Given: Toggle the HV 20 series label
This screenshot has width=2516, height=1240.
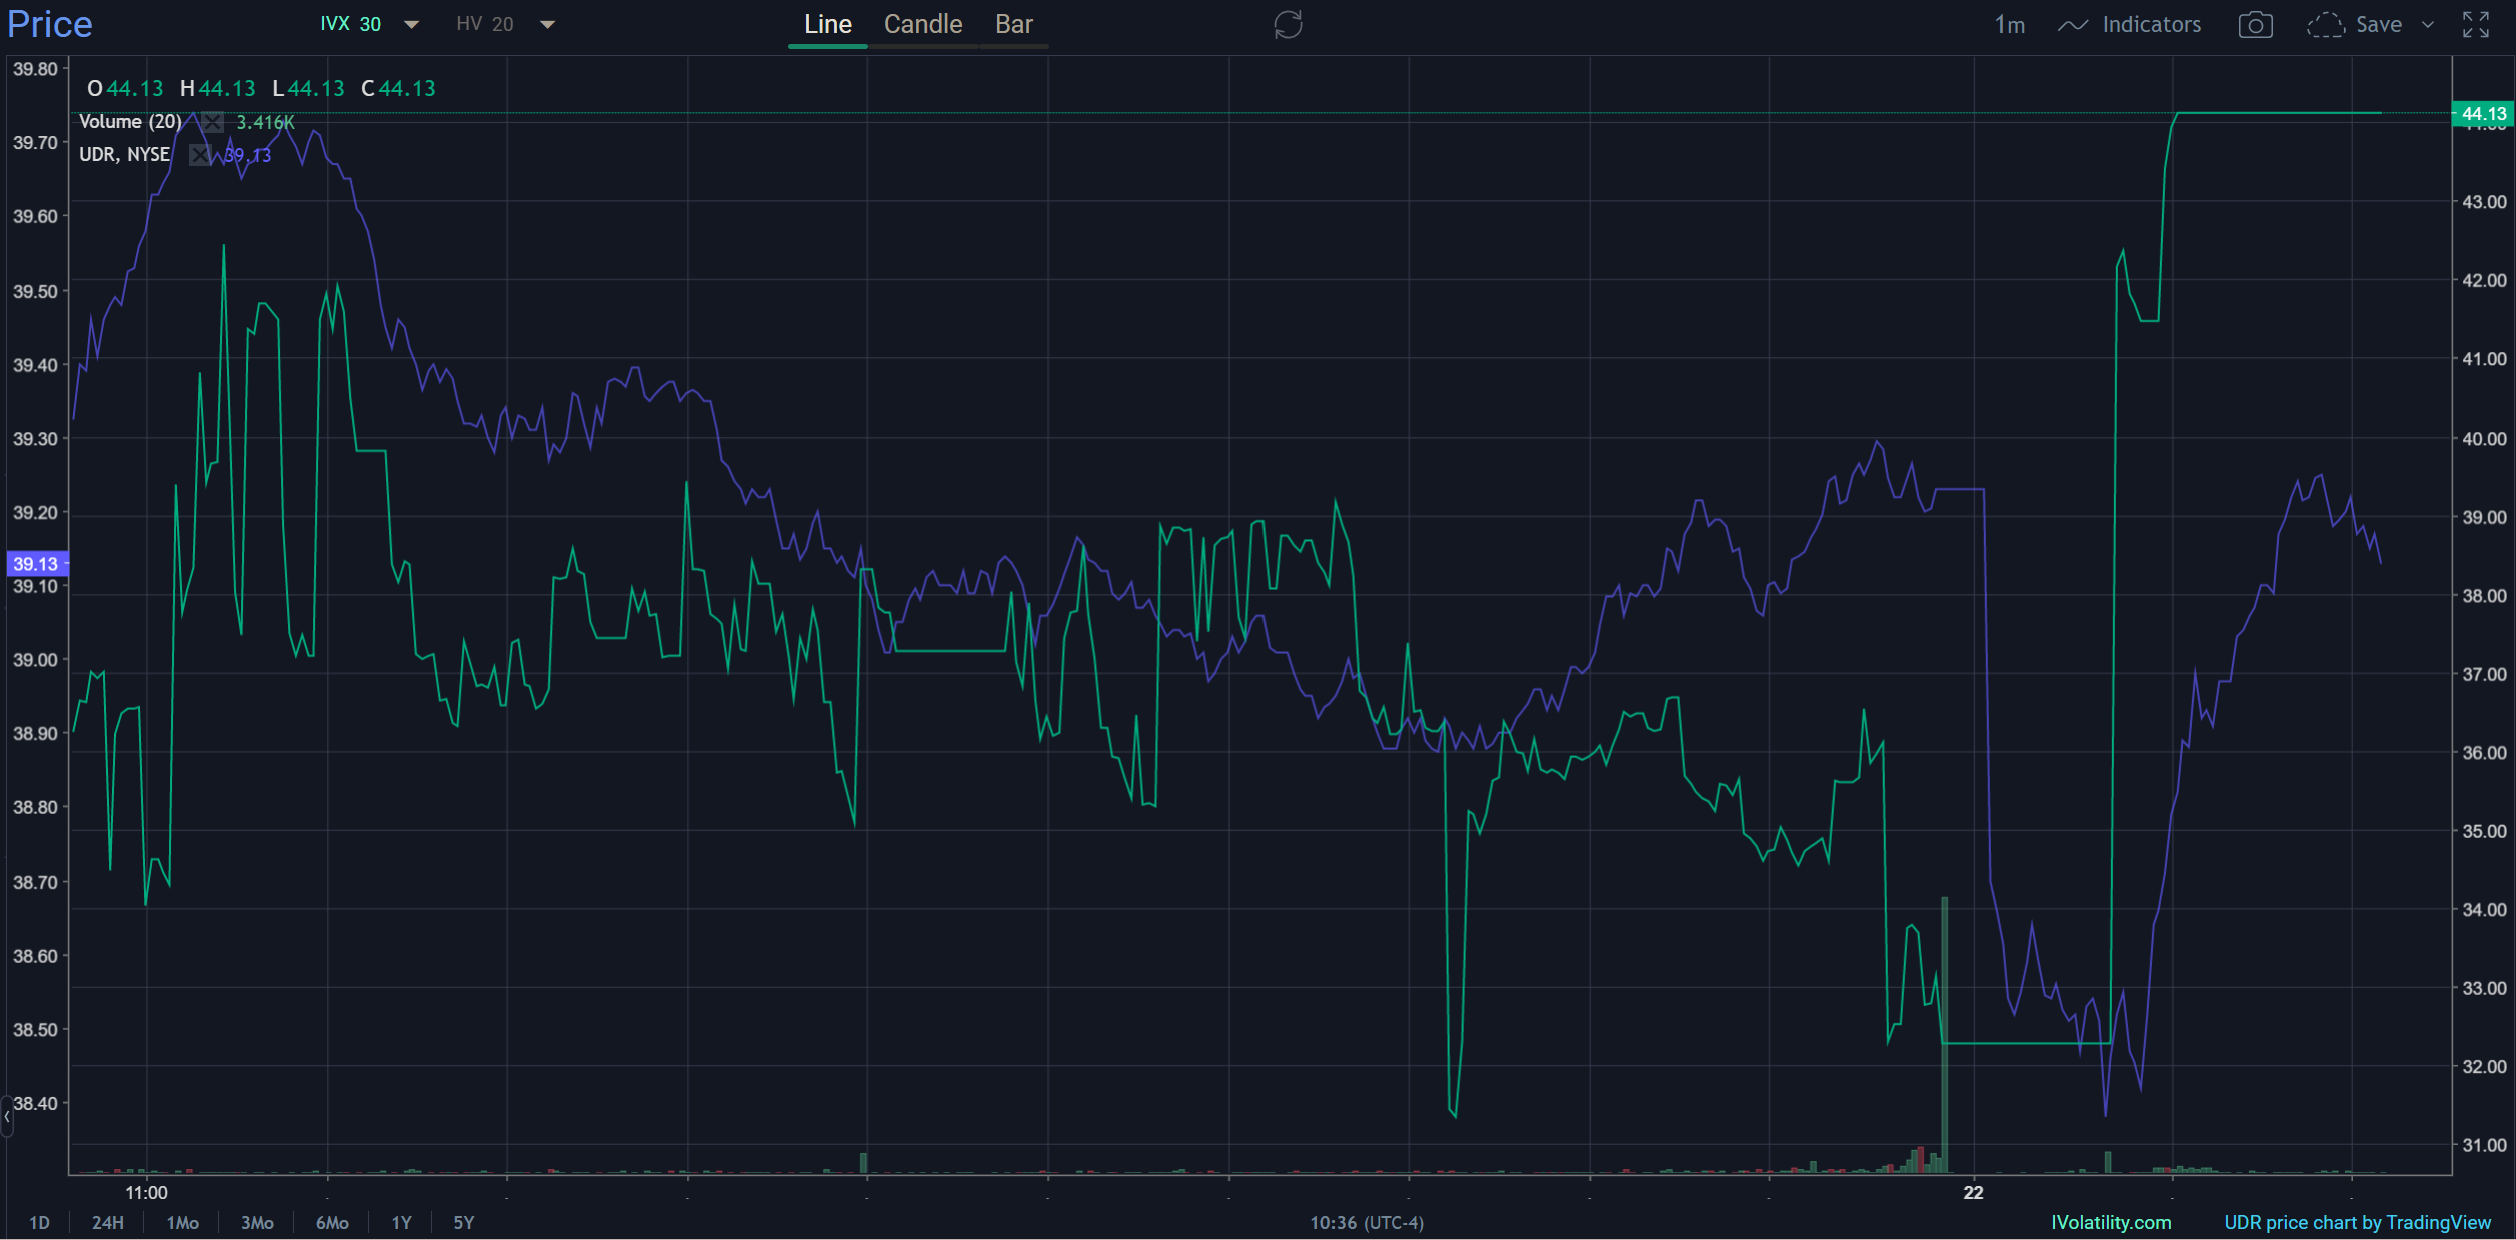Looking at the screenshot, I should coord(485,25).
